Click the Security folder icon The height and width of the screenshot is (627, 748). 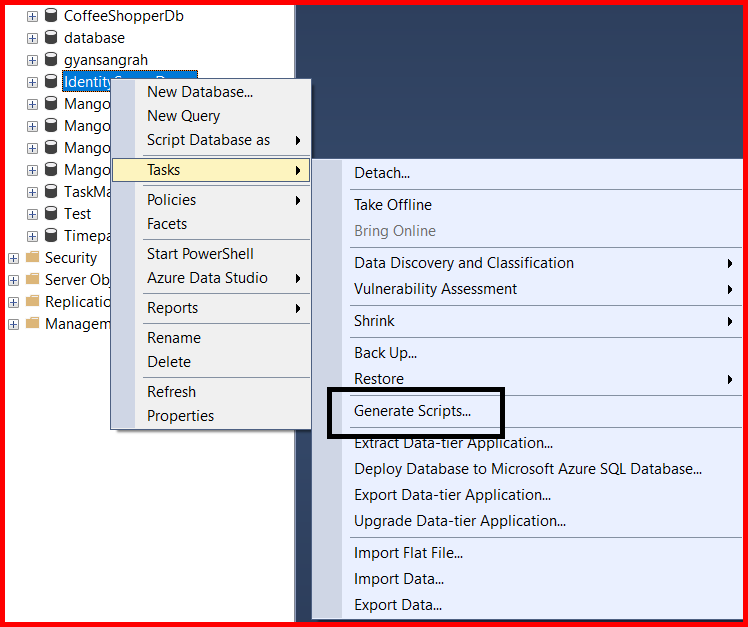(32, 258)
